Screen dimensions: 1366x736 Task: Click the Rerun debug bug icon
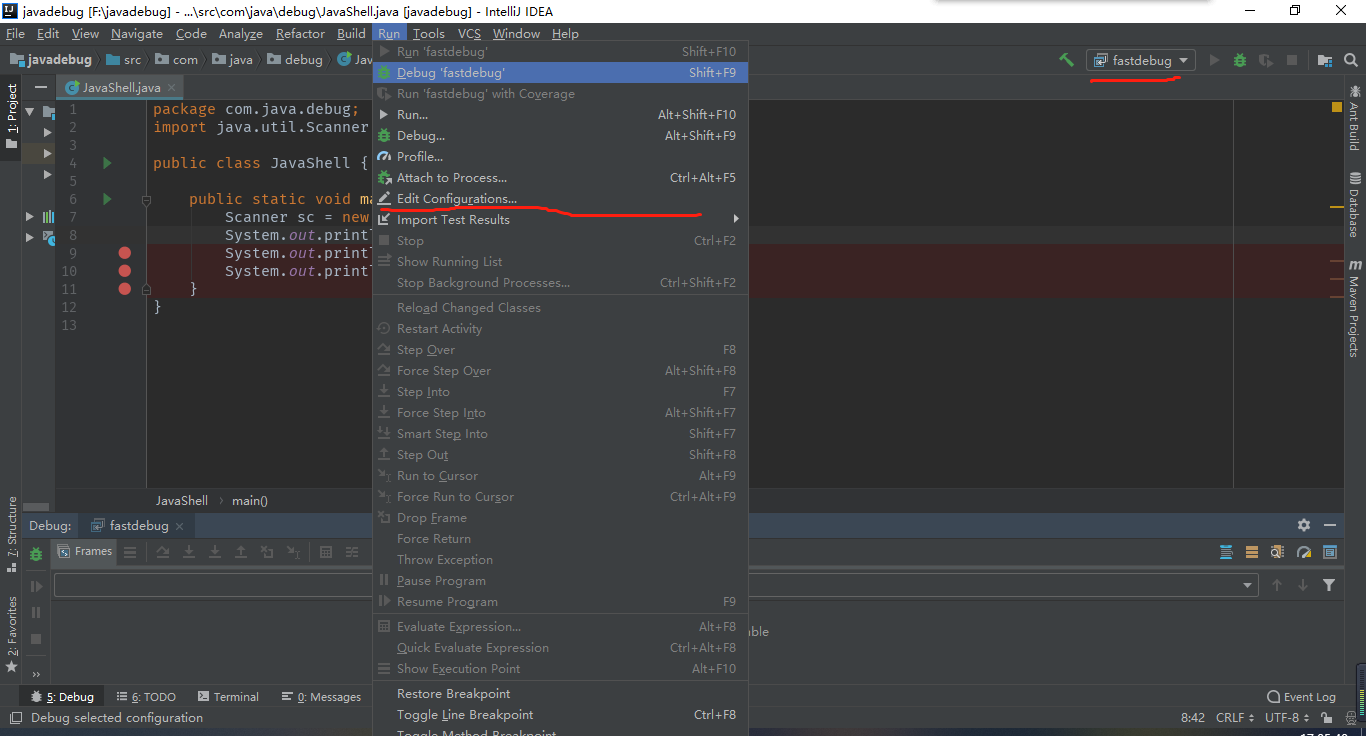tap(36, 553)
